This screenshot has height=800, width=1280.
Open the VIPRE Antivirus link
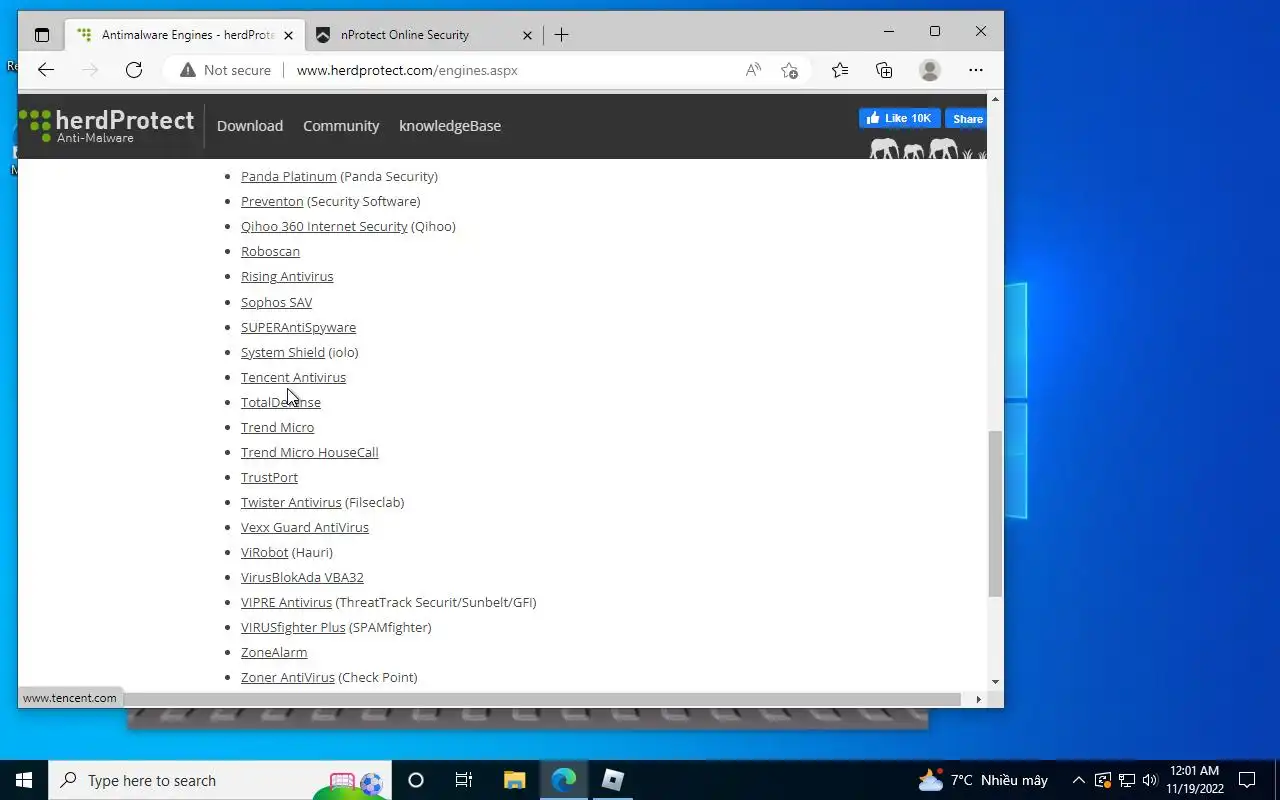pos(286,602)
